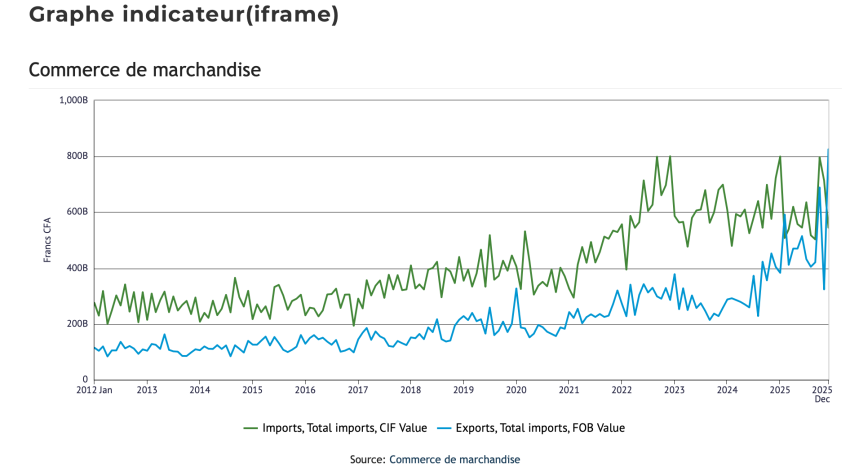850x474 pixels.
Task: Click the 2017 tick label on the x-axis
Action: pyautogui.click(x=358, y=388)
